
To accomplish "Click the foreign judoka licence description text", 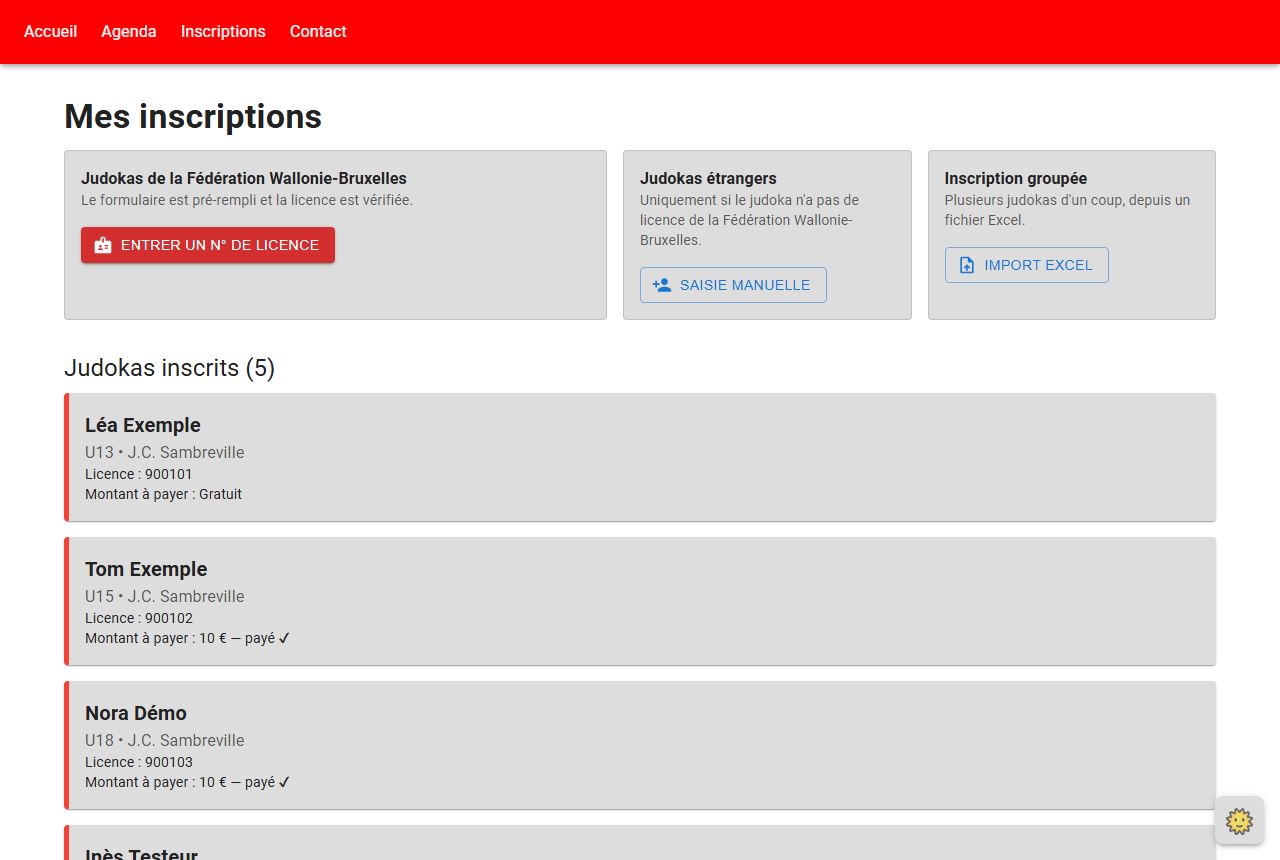I will point(749,220).
